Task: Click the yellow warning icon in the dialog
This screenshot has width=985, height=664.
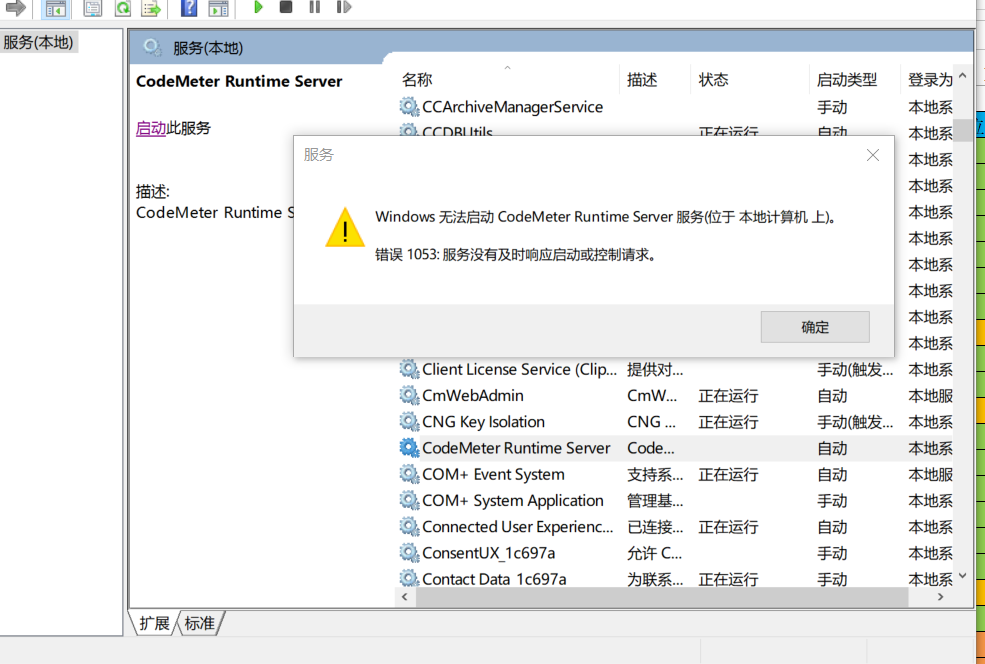Action: pos(345,228)
